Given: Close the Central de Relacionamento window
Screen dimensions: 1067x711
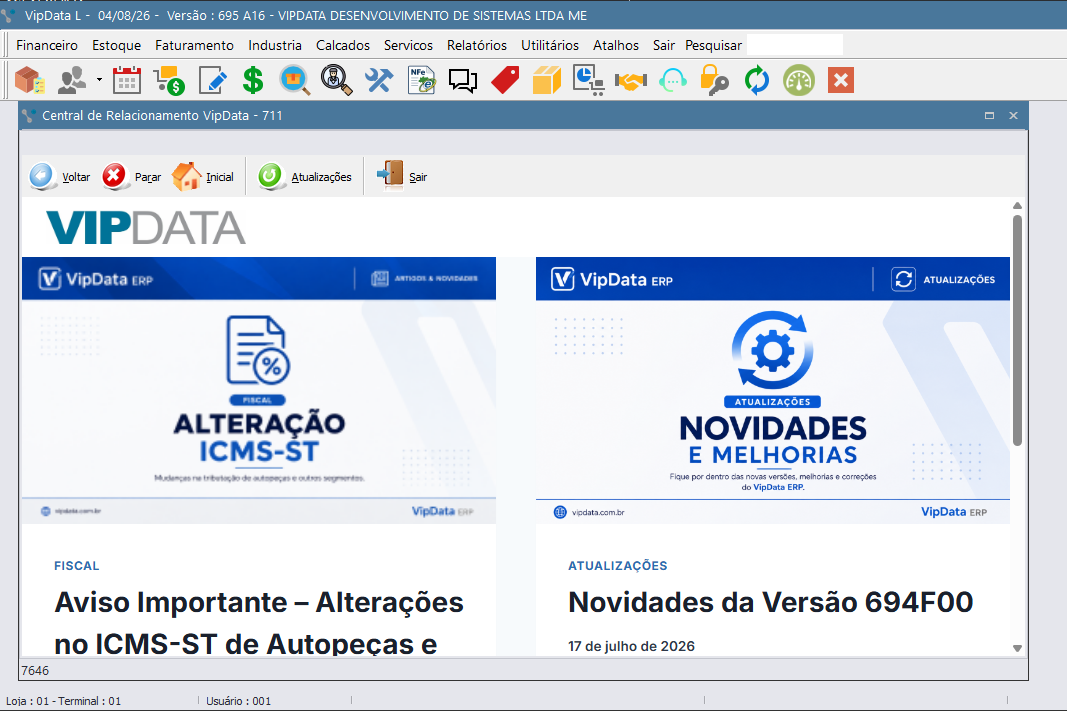Looking at the screenshot, I should coord(1013,116).
